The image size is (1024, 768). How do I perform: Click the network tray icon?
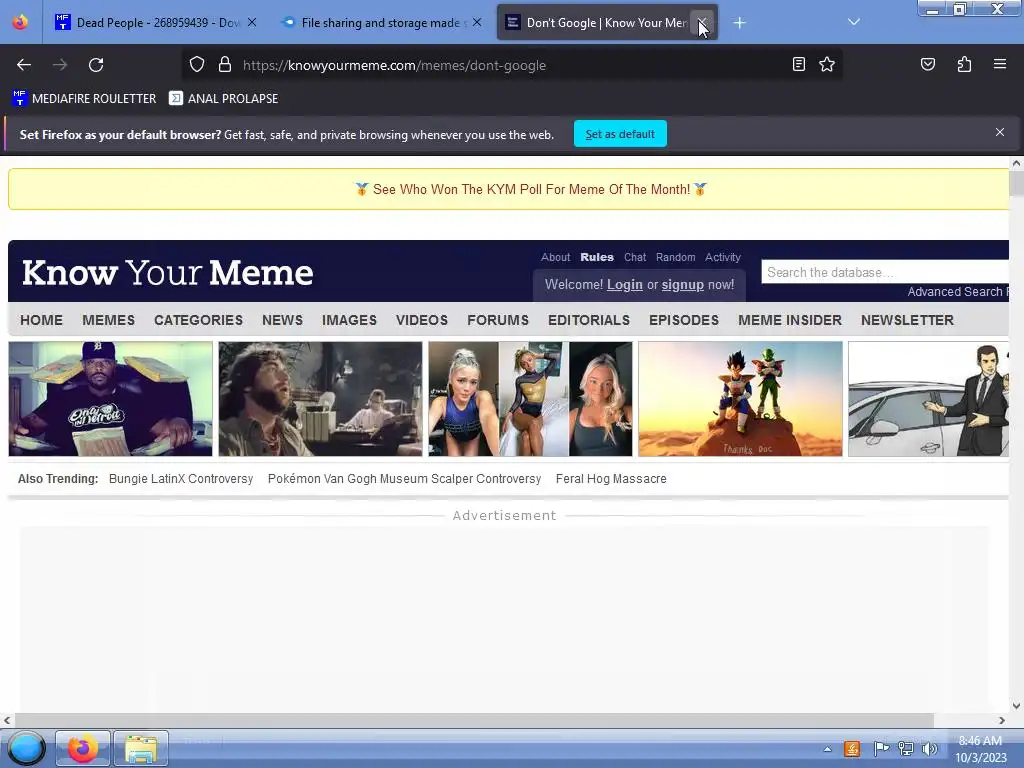(906, 749)
